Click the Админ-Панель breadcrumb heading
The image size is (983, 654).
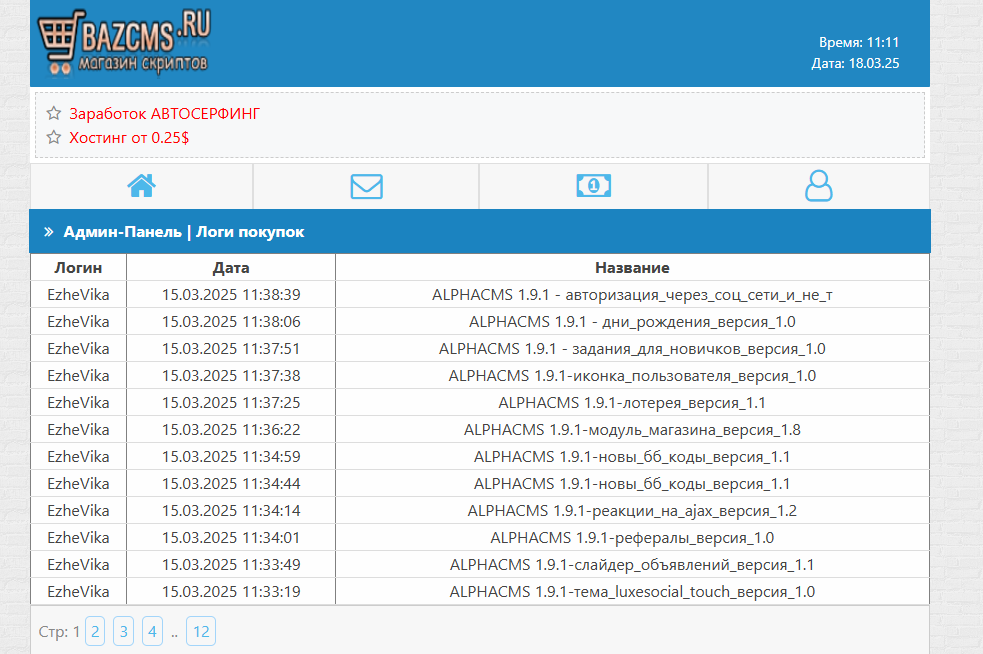[122, 232]
